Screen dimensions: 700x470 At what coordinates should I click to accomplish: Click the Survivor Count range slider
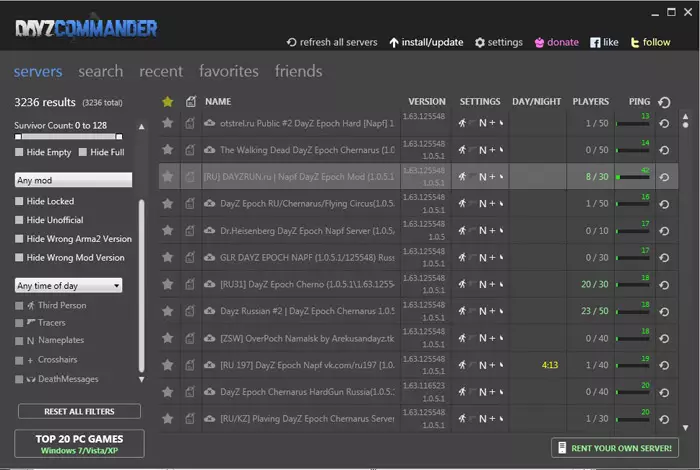click(68, 137)
